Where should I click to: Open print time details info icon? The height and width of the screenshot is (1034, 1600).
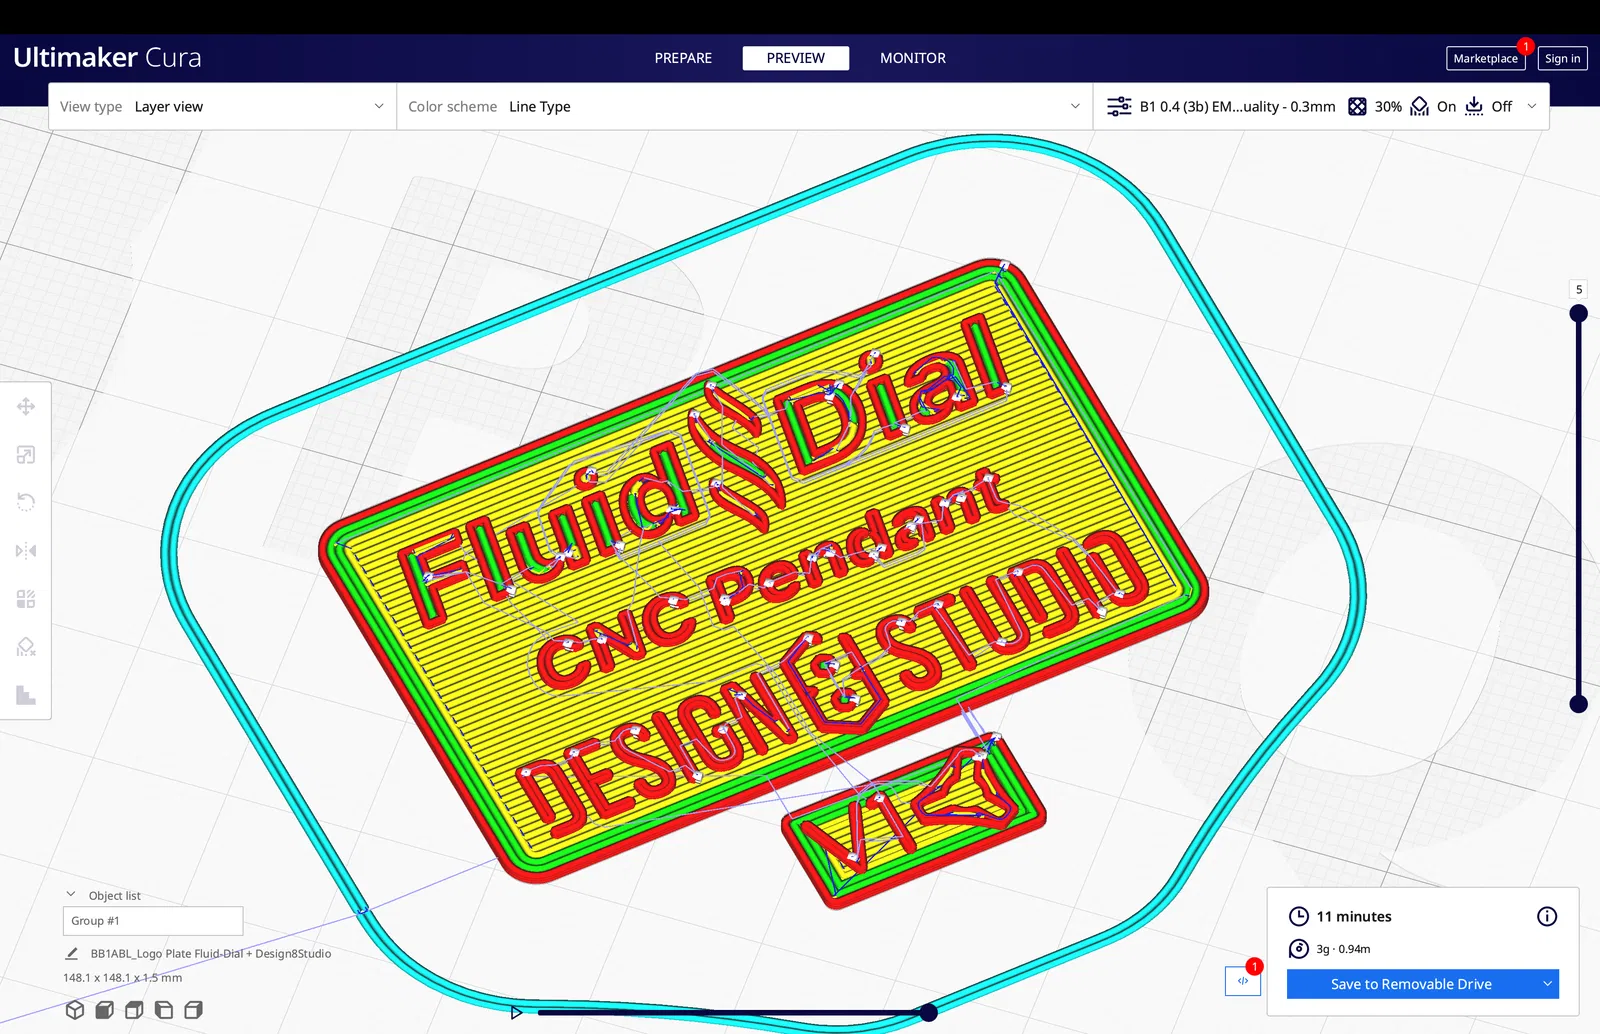tap(1547, 916)
